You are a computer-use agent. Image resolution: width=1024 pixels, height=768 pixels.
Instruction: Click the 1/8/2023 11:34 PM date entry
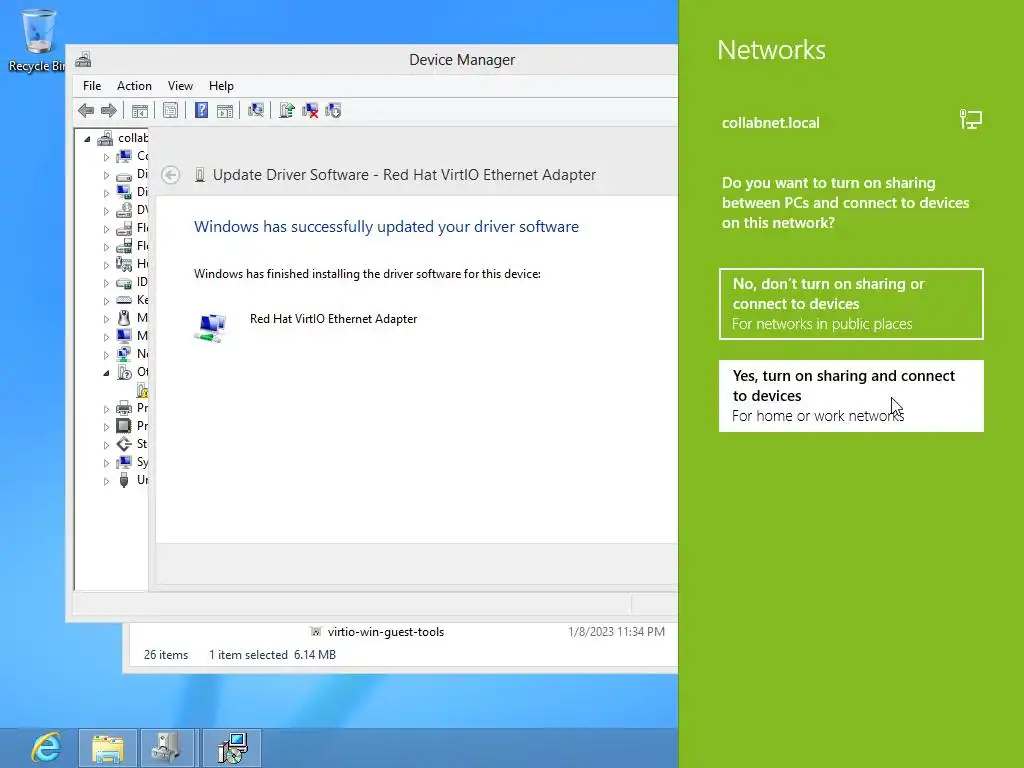tap(616, 632)
